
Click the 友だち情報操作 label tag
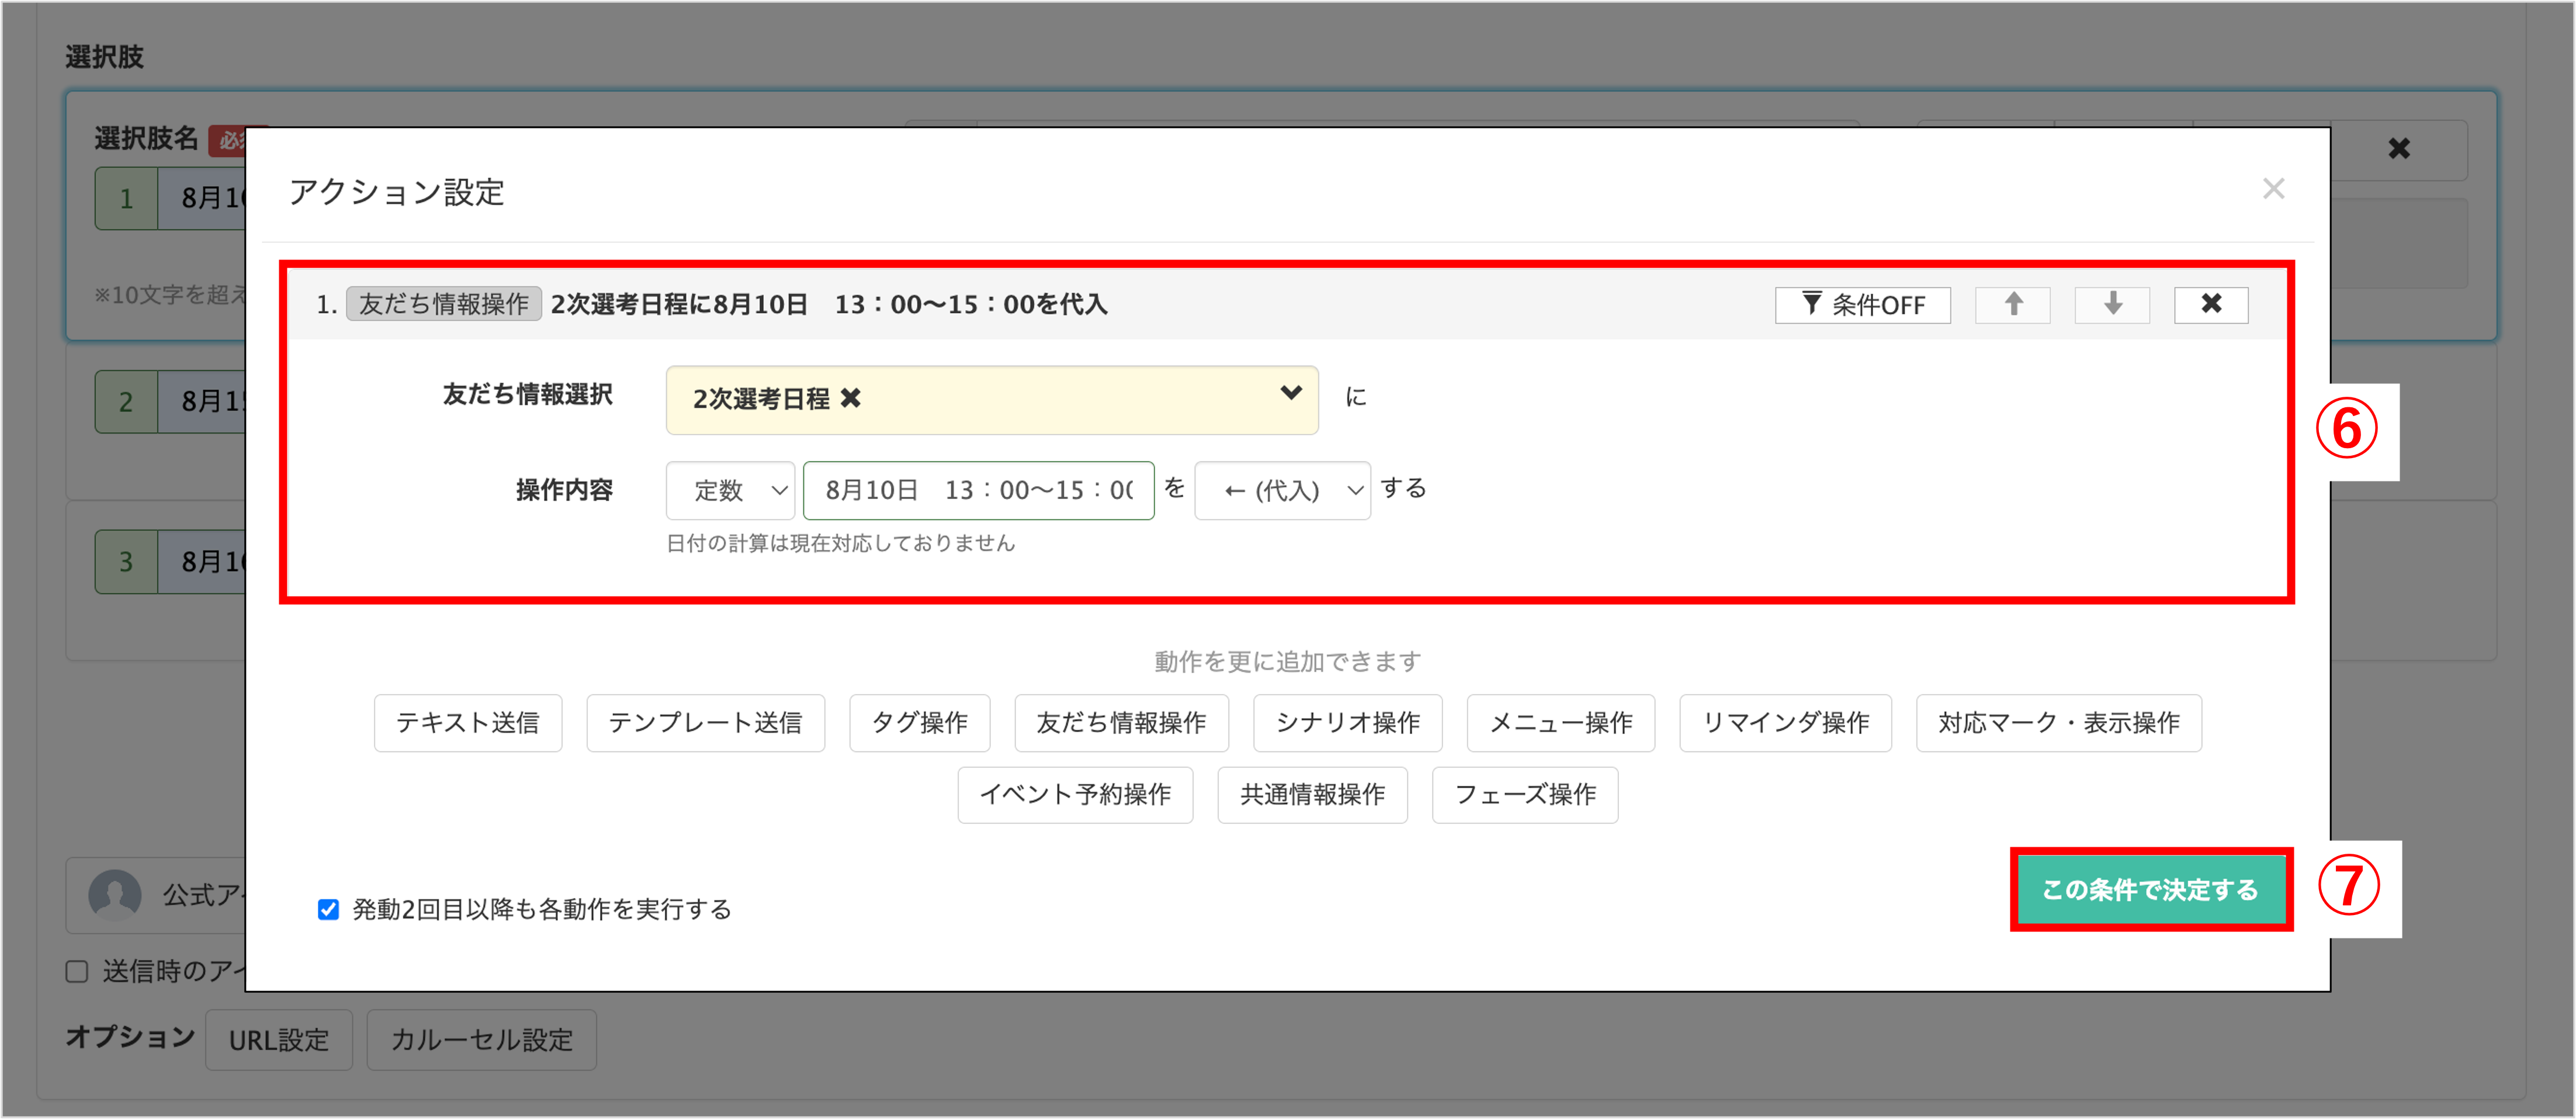pos(443,304)
